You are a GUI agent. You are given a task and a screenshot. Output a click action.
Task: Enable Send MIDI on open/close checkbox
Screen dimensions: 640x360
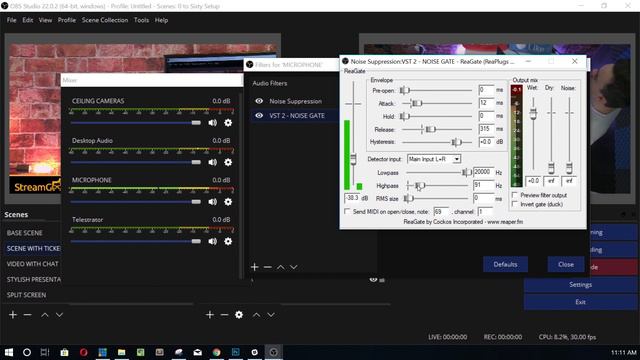pos(347,211)
